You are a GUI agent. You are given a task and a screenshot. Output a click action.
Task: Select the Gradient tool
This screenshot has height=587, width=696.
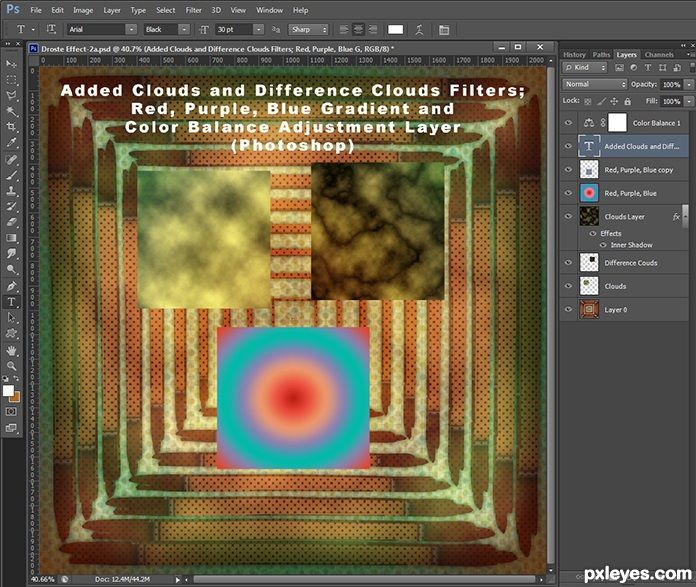[x=11, y=238]
